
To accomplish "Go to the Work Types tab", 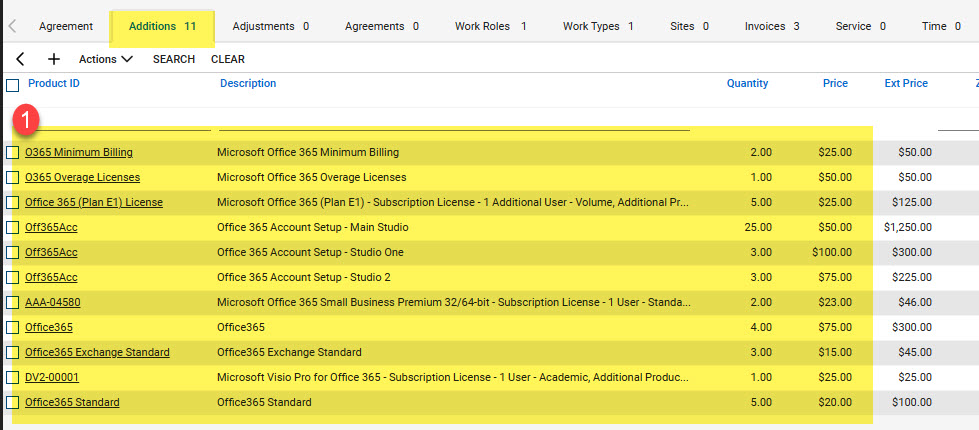I will (598, 26).
